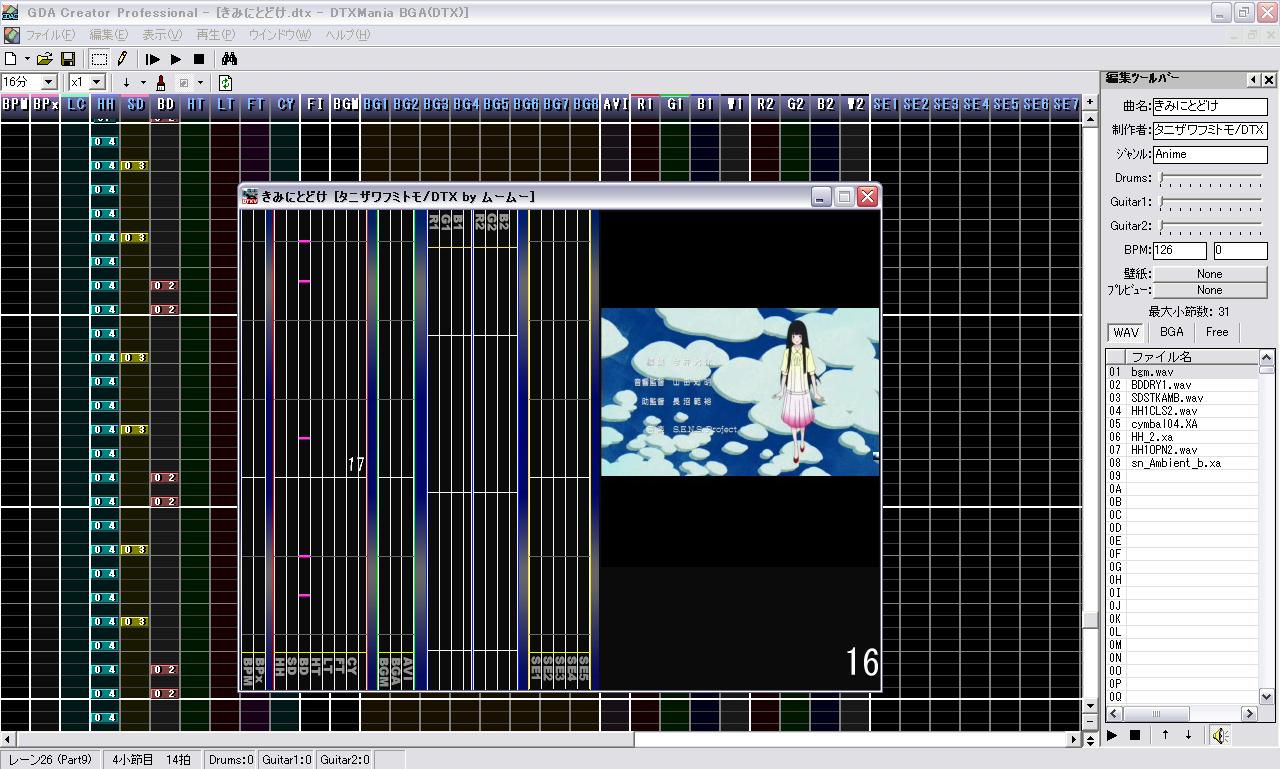Click the SD lane column header
The width and height of the screenshot is (1282, 769).
(135, 104)
